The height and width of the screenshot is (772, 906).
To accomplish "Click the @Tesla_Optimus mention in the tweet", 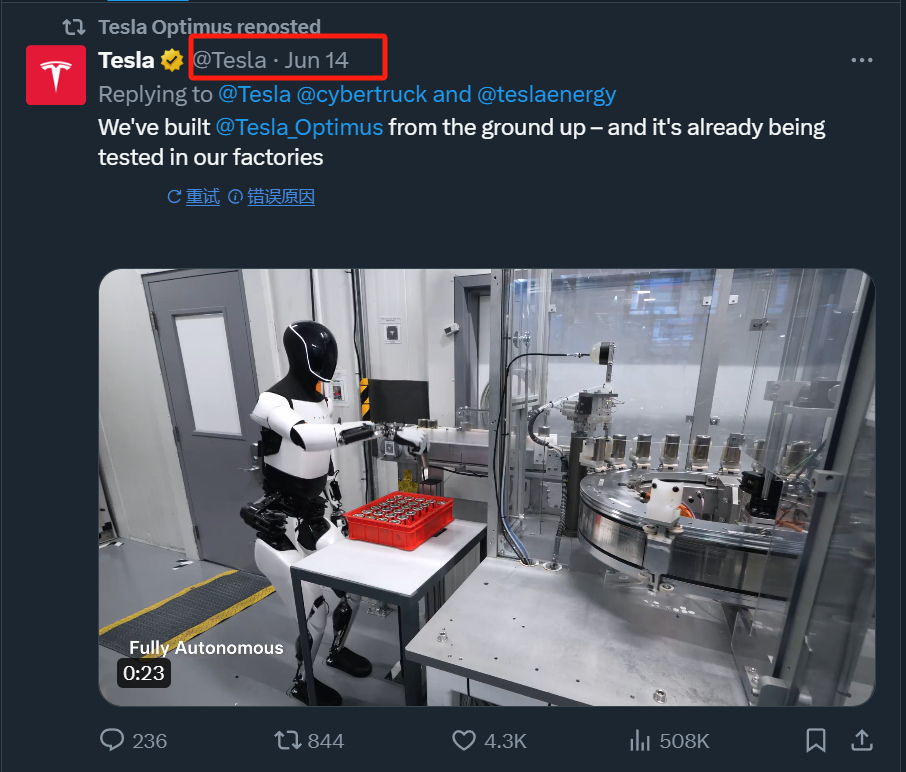I will point(300,128).
